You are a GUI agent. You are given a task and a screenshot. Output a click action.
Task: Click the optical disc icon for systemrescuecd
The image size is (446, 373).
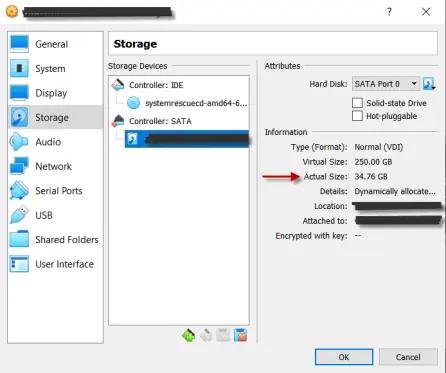click(x=134, y=103)
